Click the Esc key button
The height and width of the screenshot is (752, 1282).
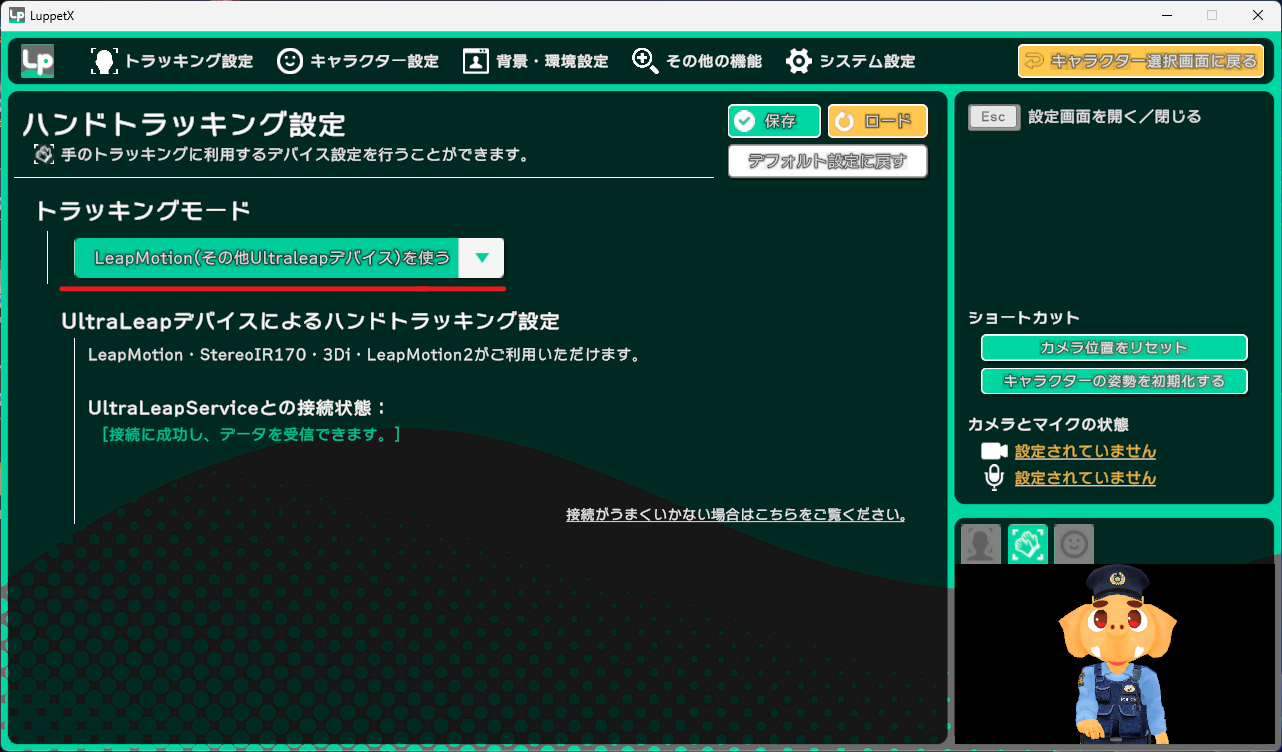coord(993,117)
